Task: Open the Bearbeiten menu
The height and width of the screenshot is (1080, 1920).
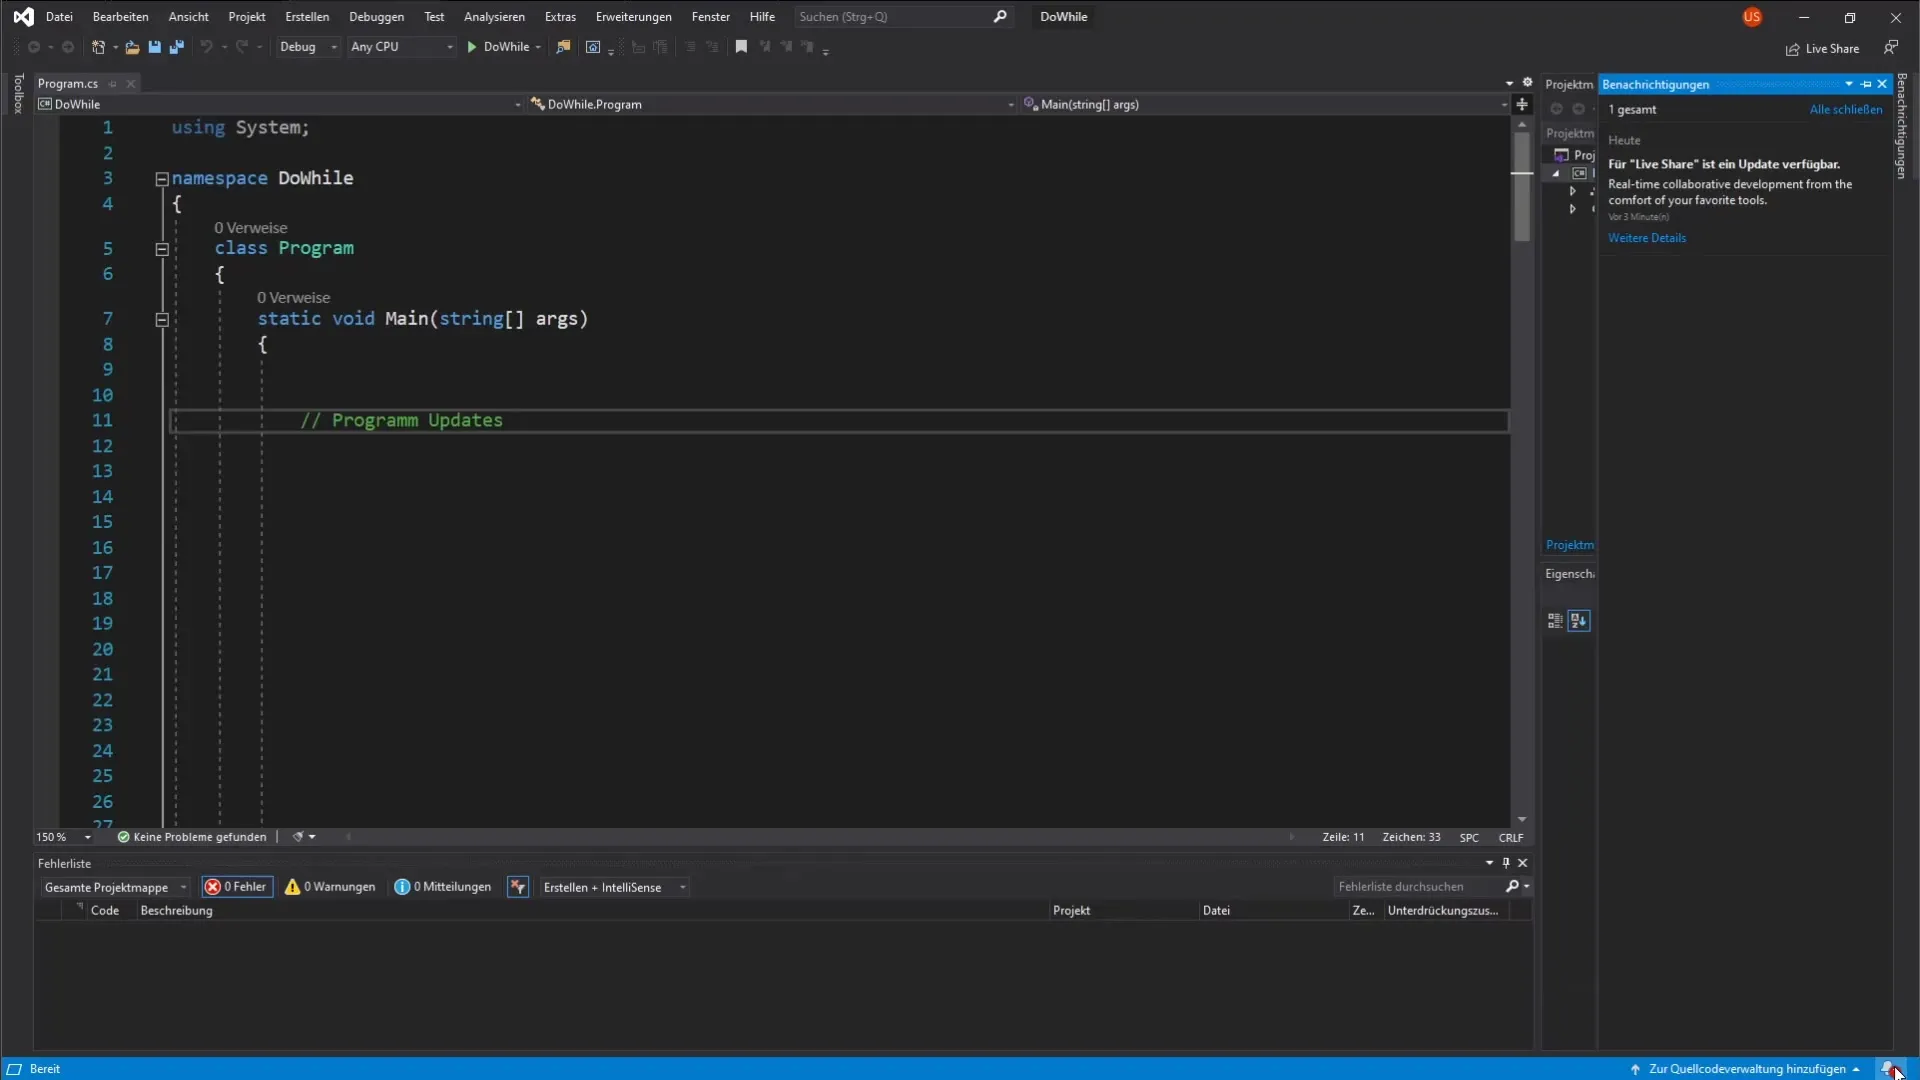Action: (x=120, y=17)
